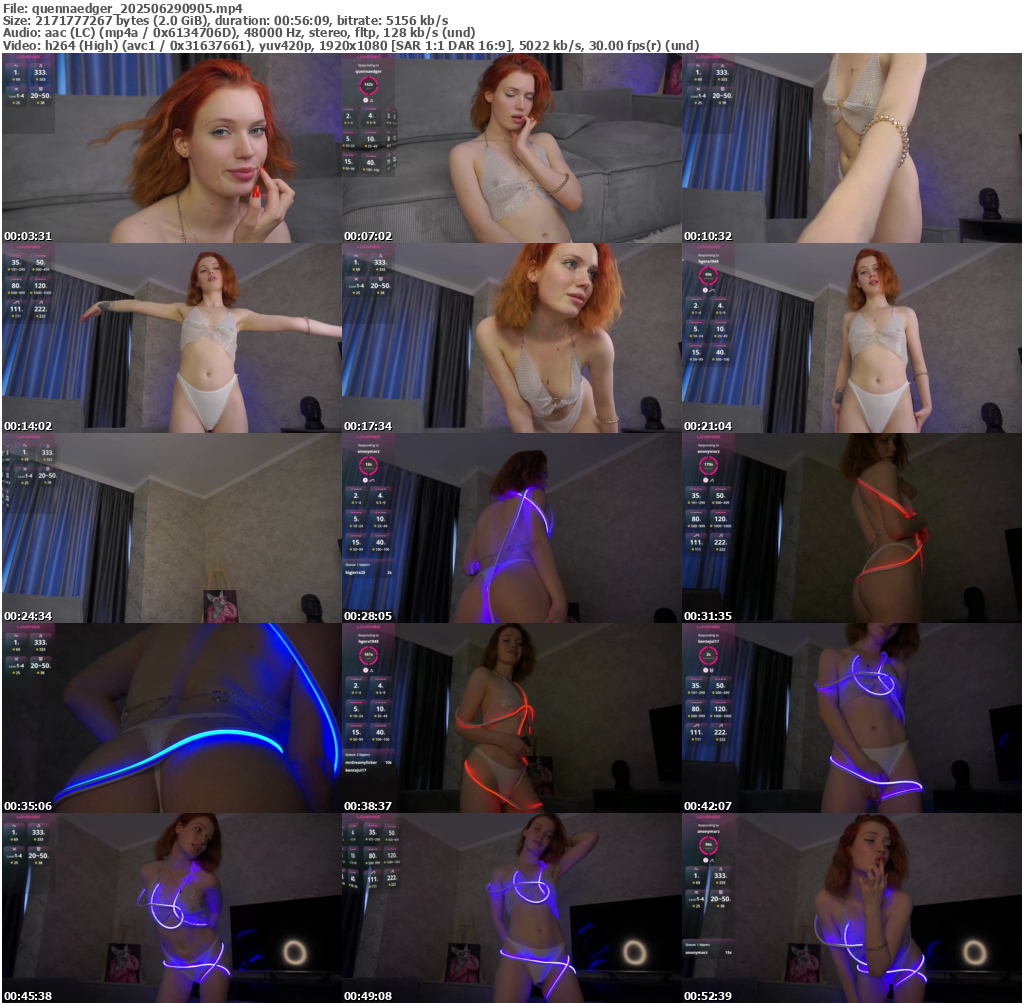Pick the thumbnail at 00:14:02

[x=171, y=338]
